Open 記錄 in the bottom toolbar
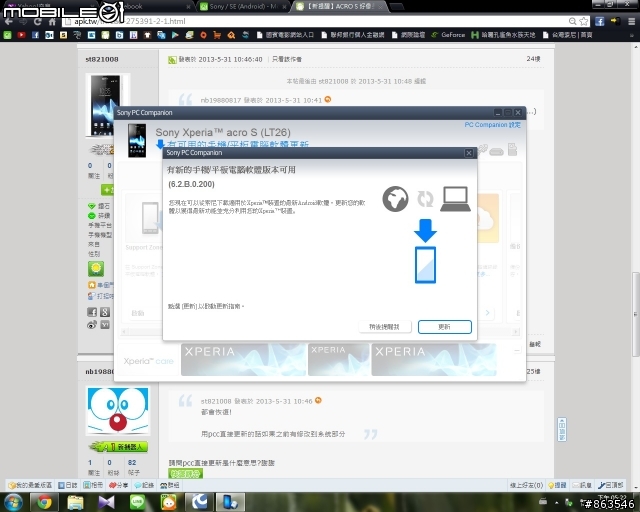640x512 pixels. (144, 485)
